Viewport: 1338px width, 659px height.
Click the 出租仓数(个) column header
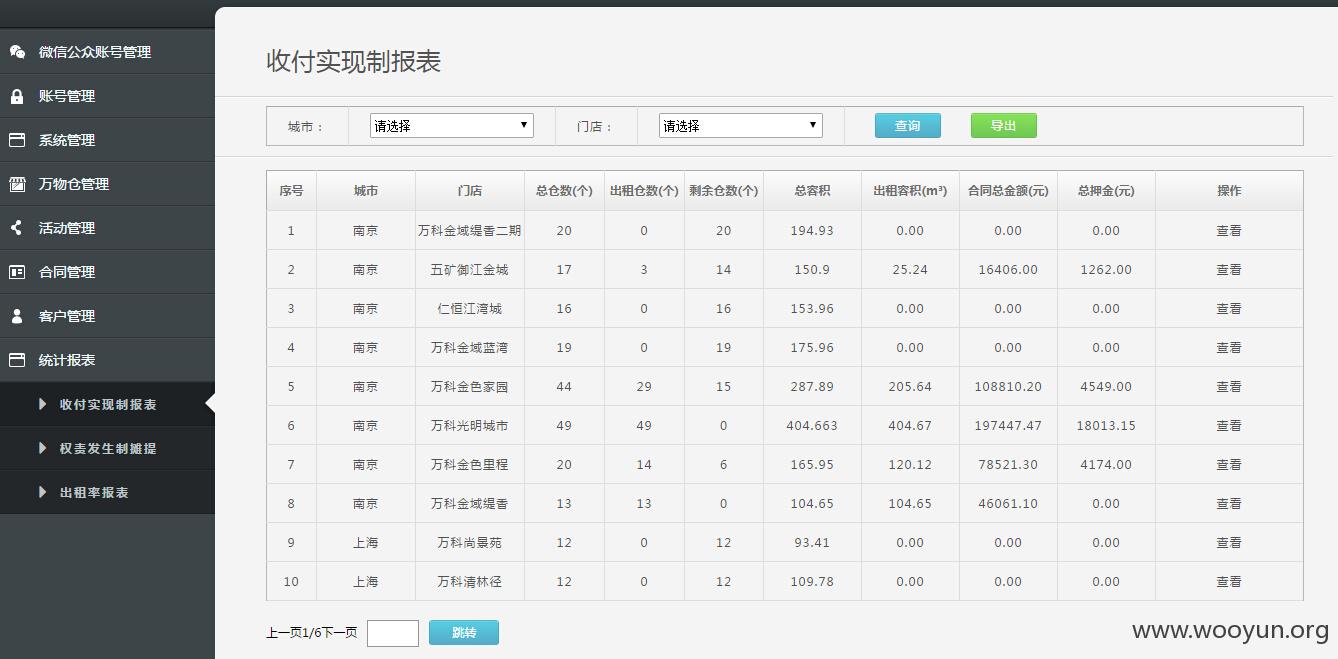pos(644,190)
